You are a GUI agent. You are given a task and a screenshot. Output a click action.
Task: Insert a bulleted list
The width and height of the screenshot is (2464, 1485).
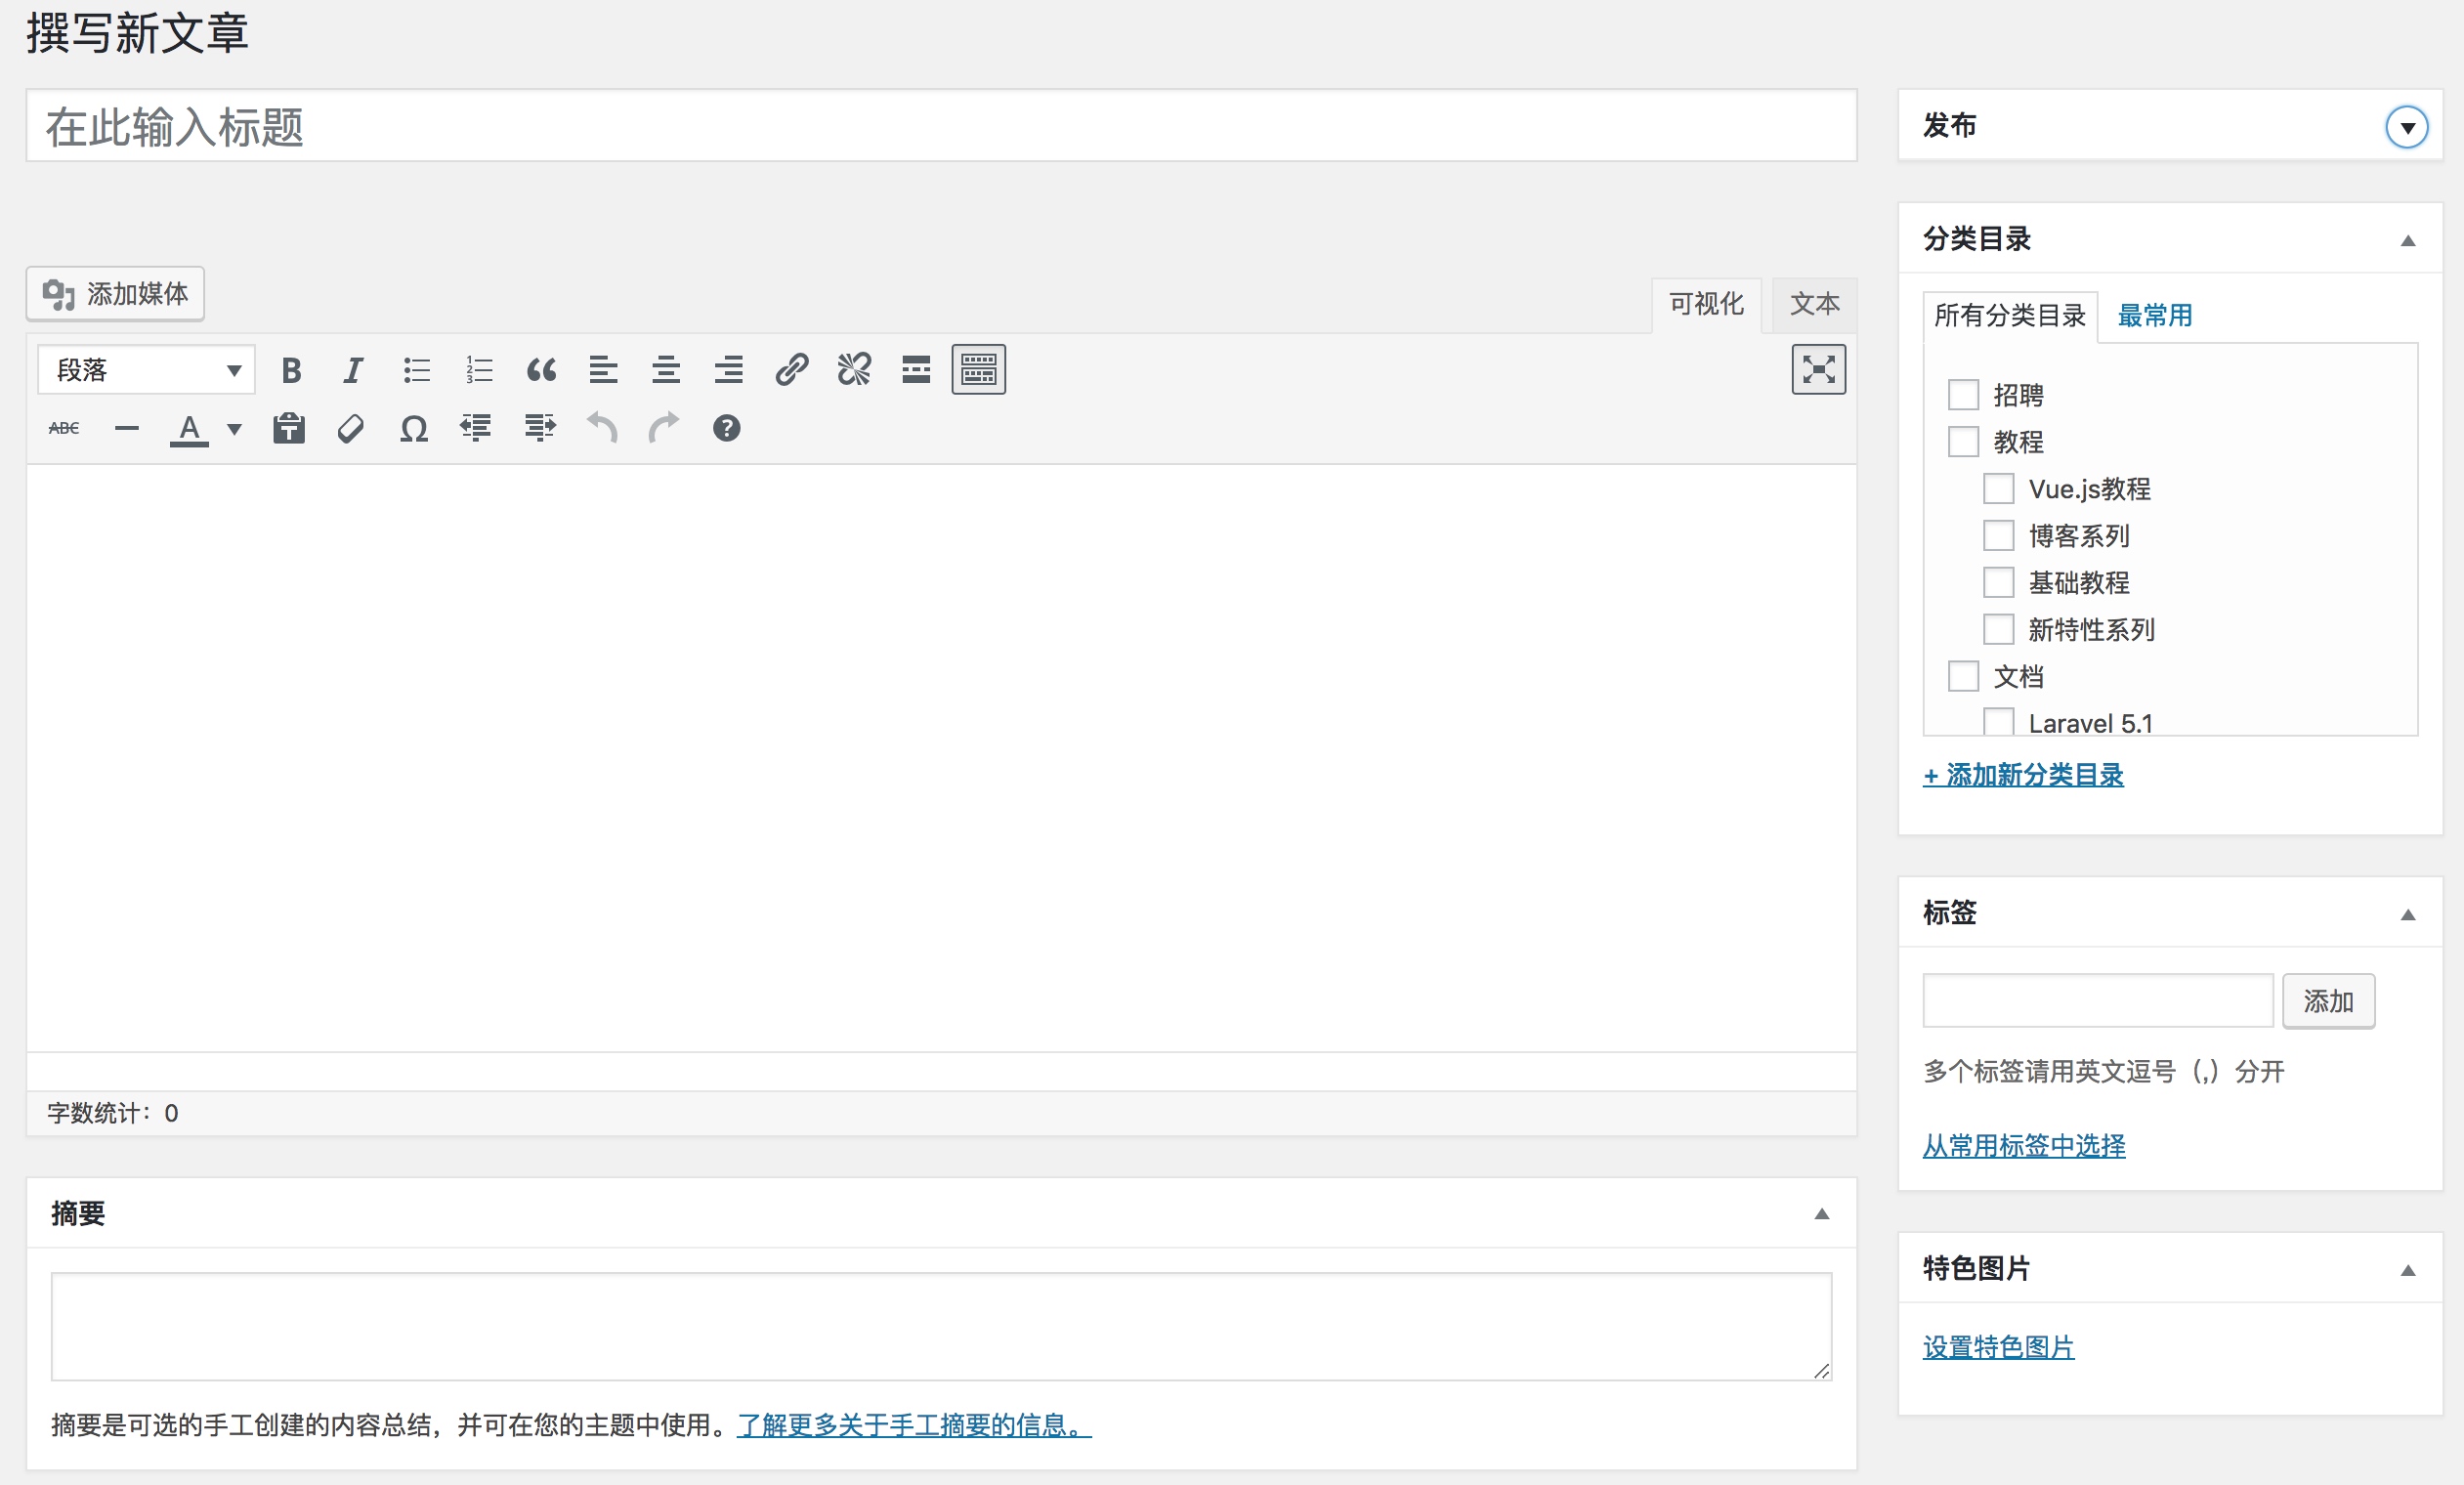[416, 370]
